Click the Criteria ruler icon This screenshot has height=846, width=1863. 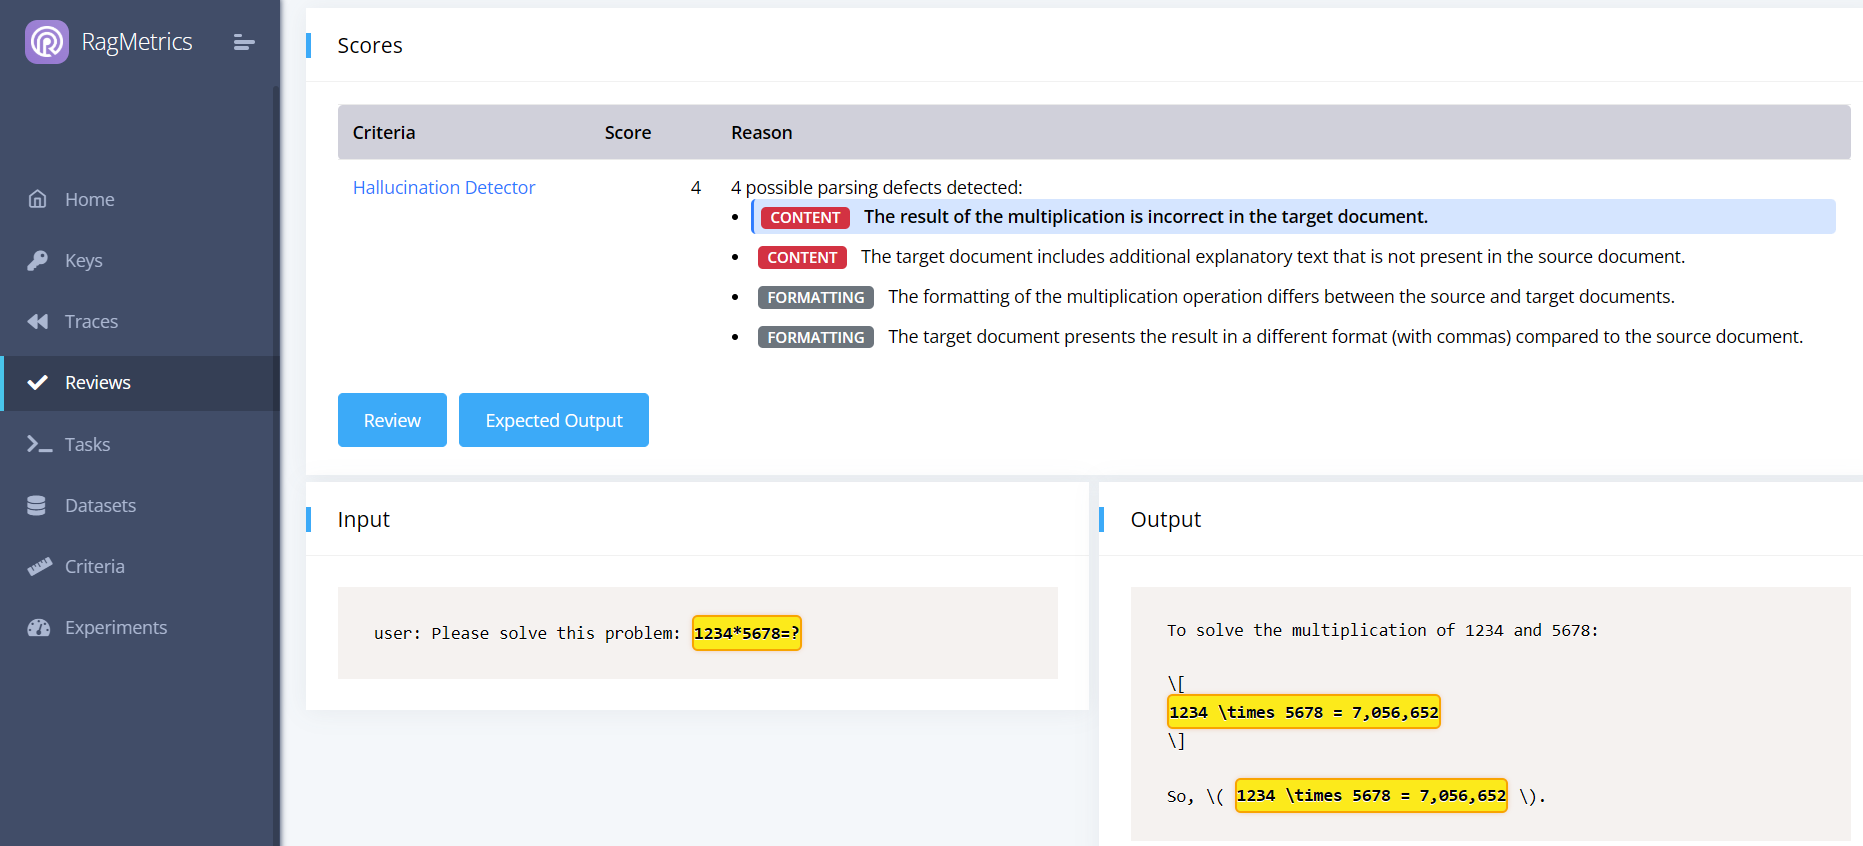[x=39, y=566]
